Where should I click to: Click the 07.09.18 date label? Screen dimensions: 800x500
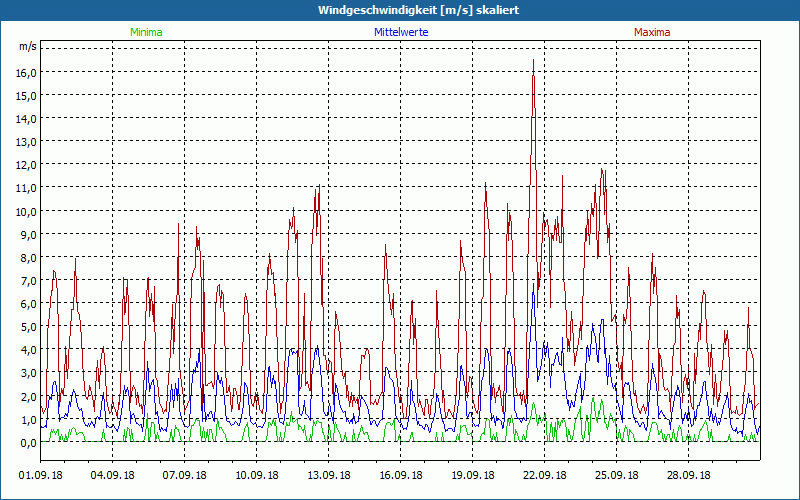(x=184, y=475)
